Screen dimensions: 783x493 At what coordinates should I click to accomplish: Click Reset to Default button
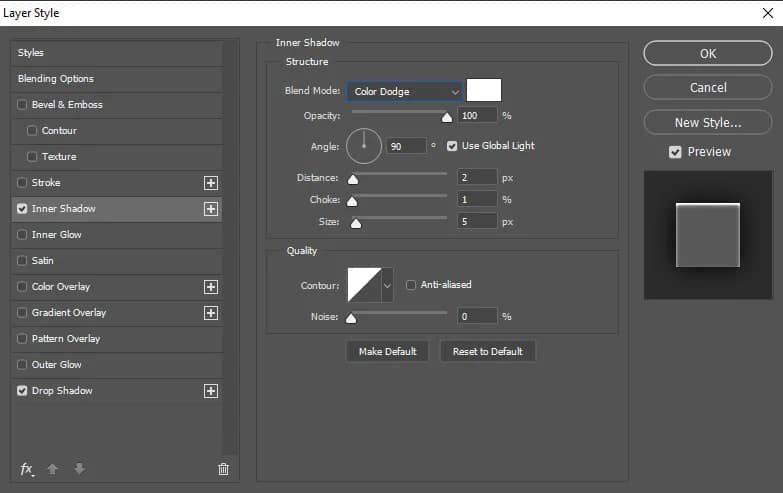point(487,351)
